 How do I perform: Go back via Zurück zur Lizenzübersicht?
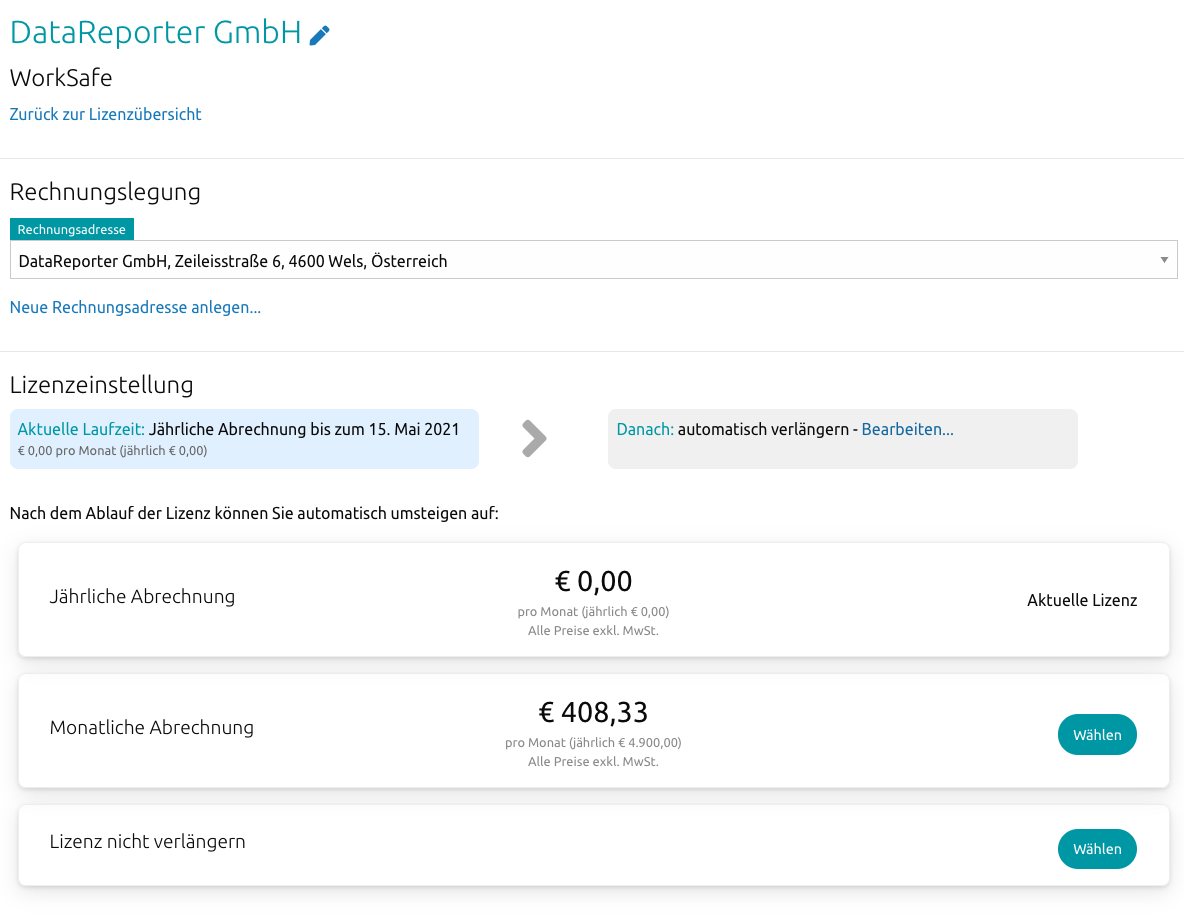tap(105, 114)
